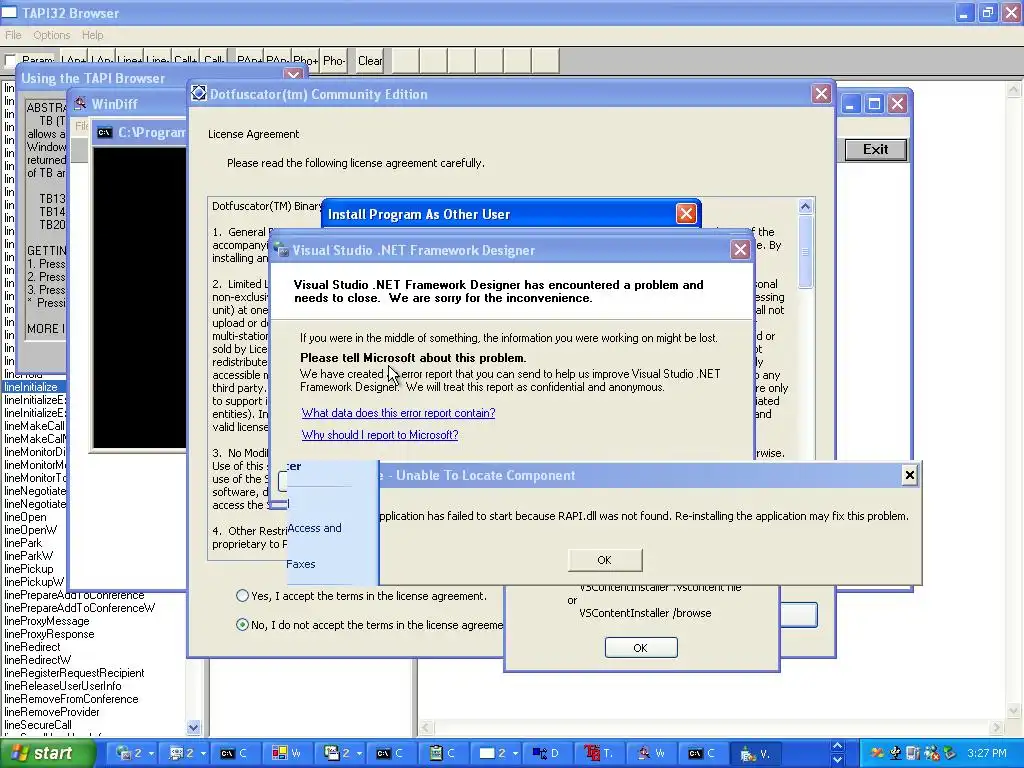
Task: Open the Options menu in TAPI32 Browser
Action: (x=52, y=35)
